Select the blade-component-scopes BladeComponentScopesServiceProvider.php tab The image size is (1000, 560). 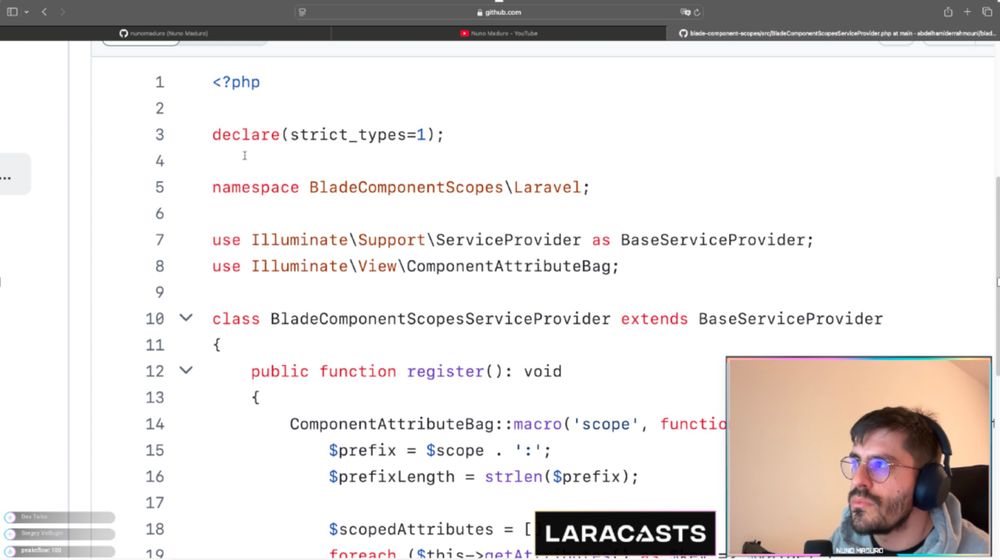click(x=833, y=33)
